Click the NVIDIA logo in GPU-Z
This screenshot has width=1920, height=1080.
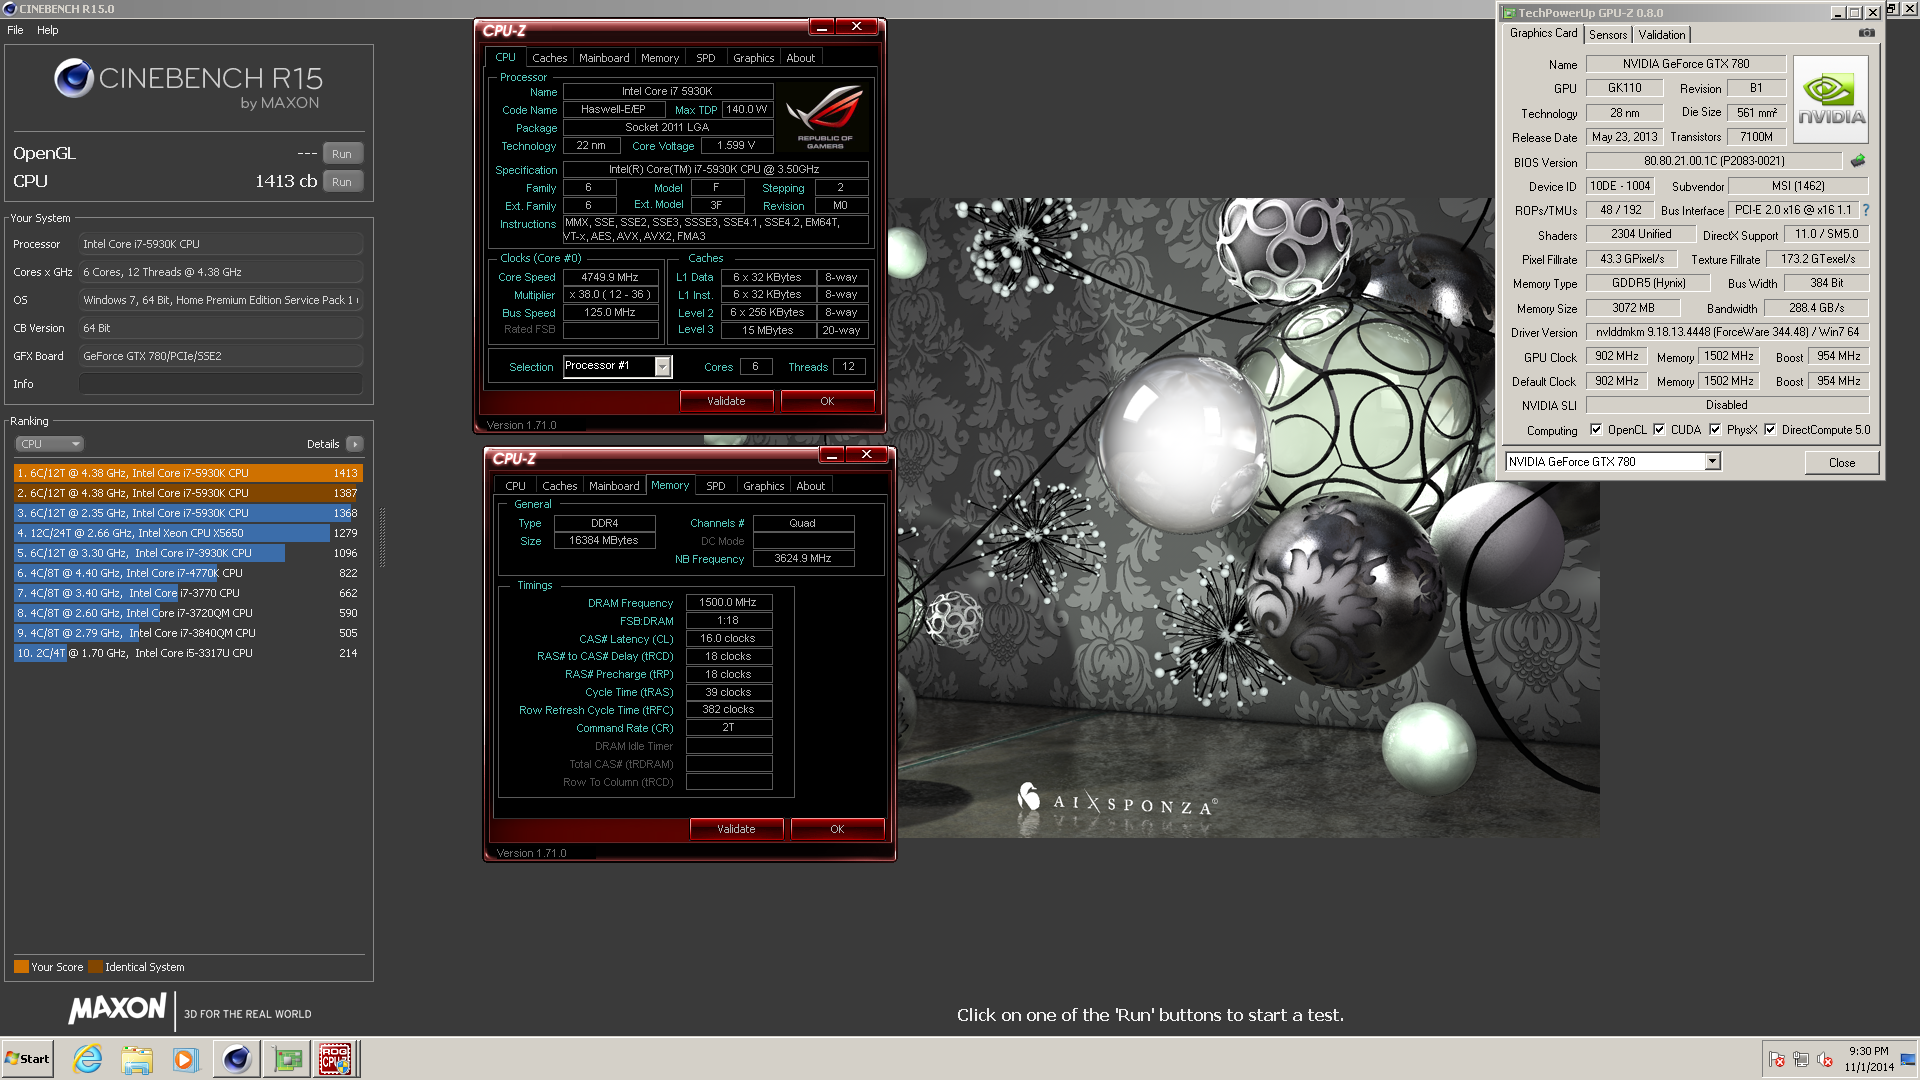1831,99
